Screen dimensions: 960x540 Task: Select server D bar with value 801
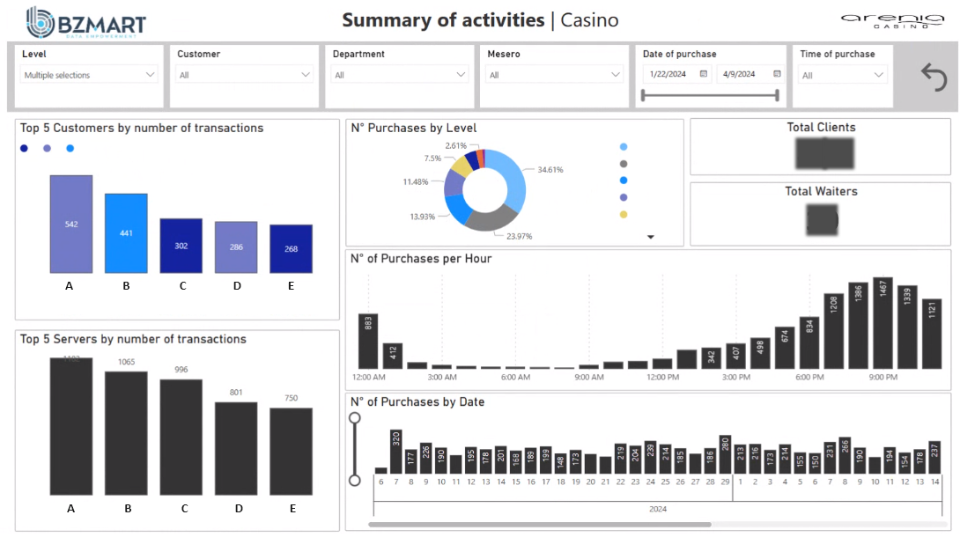pos(236,448)
